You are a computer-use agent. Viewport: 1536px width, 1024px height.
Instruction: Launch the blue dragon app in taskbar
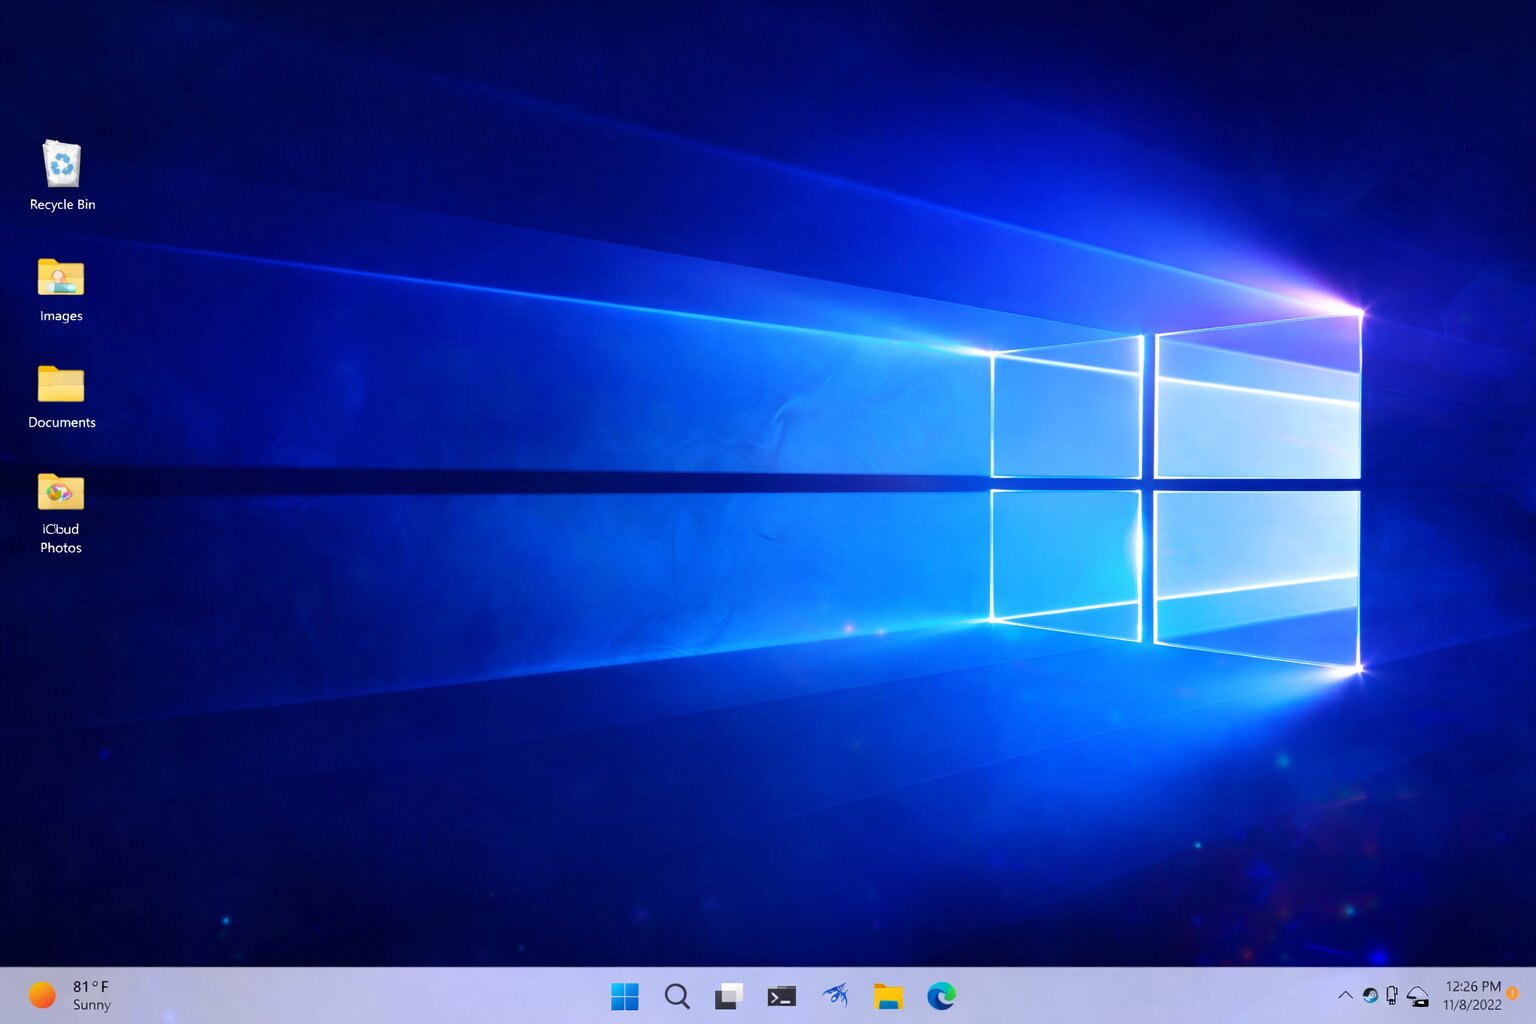pyautogui.click(x=835, y=996)
